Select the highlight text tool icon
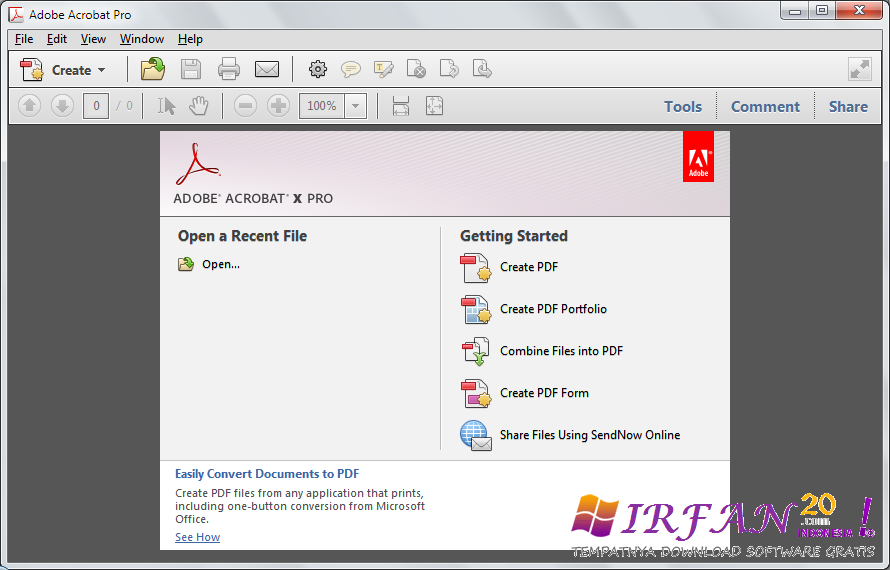This screenshot has height=570, width=890. tap(384, 69)
